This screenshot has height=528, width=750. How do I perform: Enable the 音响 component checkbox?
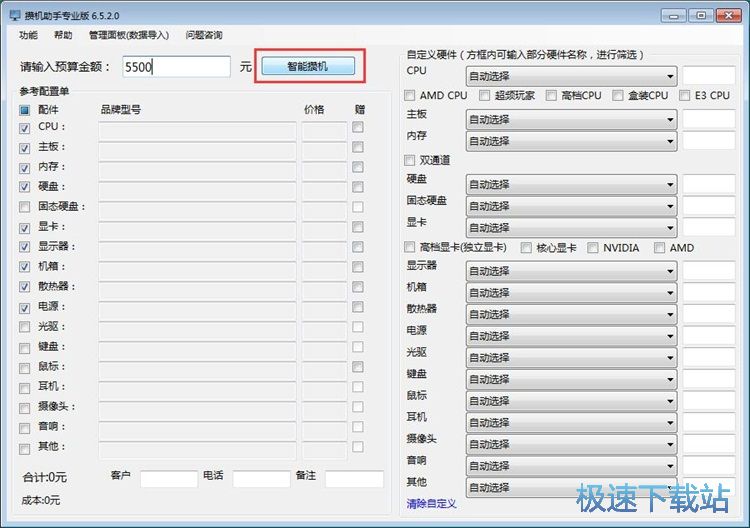[24, 428]
